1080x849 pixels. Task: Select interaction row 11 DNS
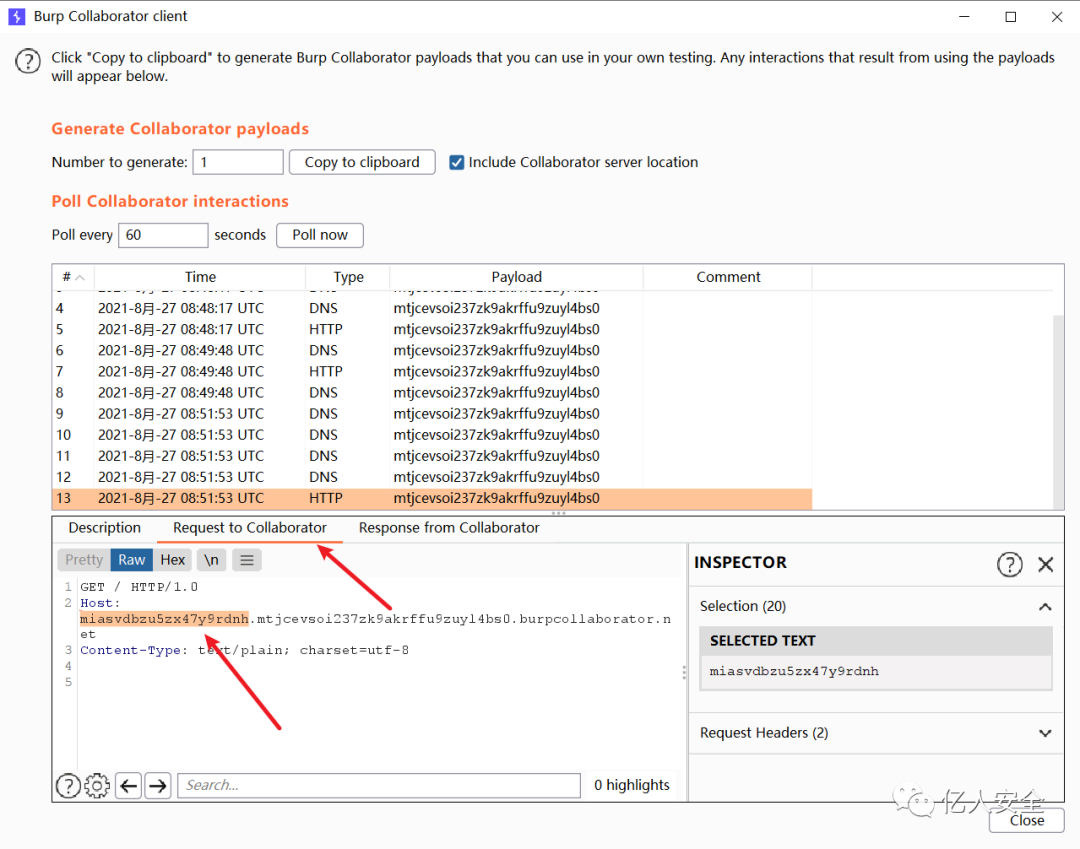[x=432, y=457]
